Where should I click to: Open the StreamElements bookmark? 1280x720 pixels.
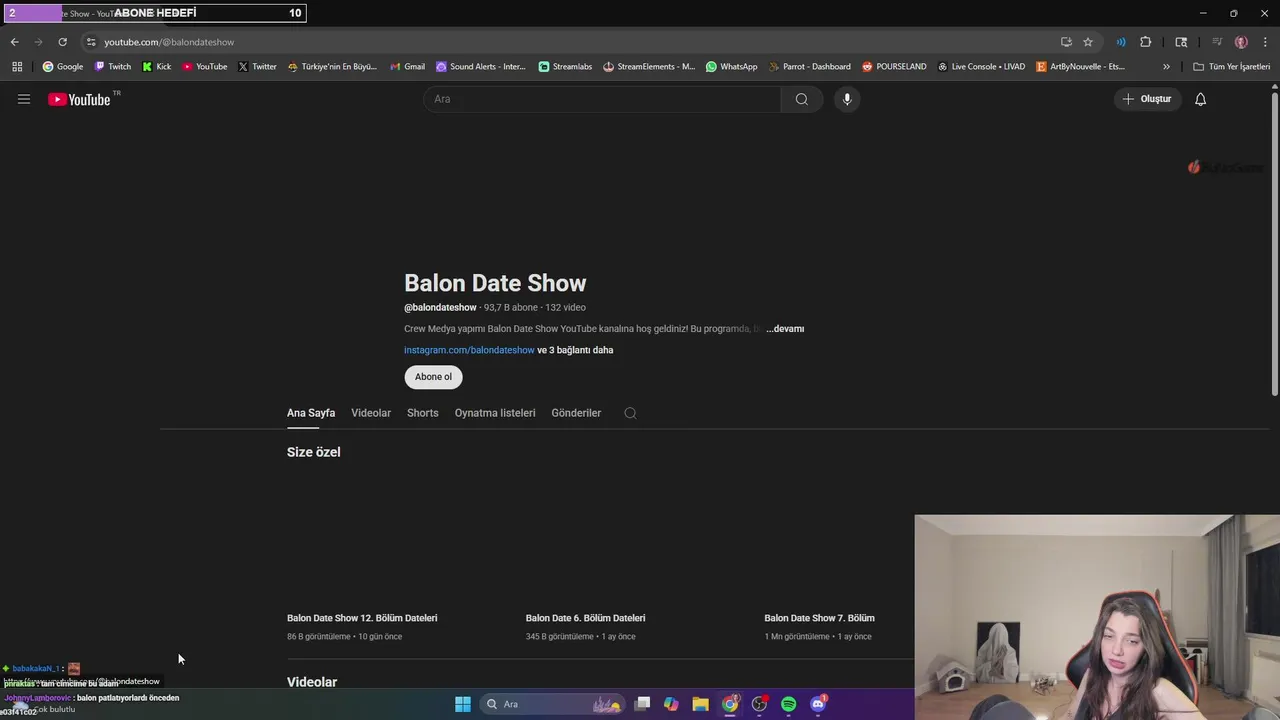coord(649,67)
